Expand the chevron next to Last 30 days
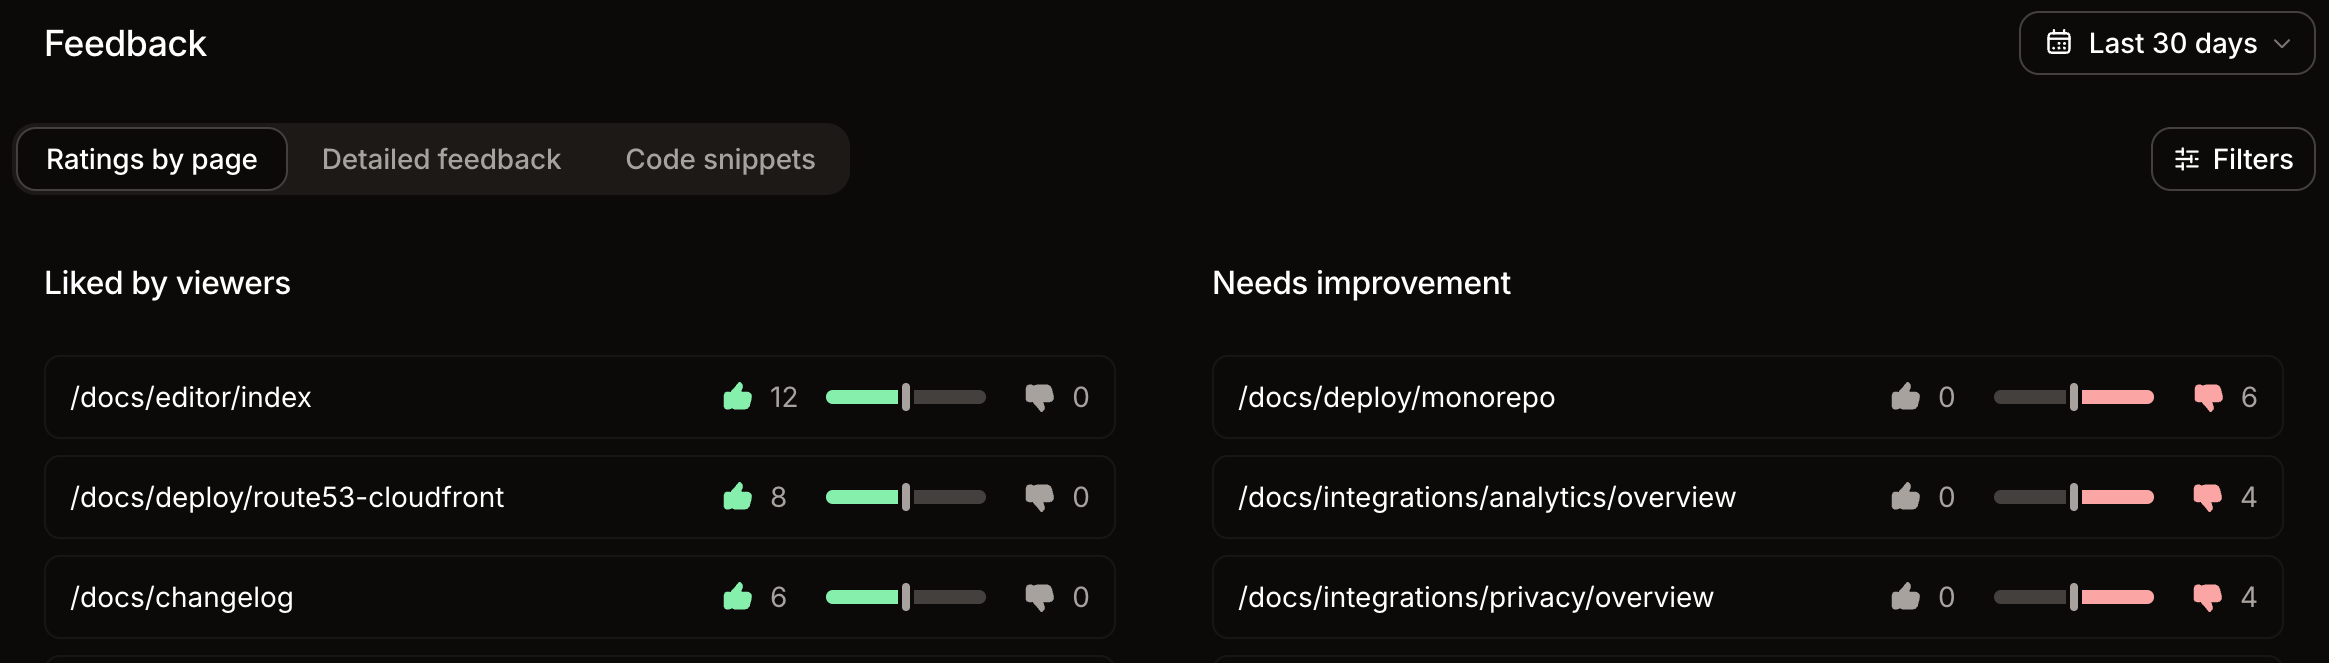The height and width of the screenshot is (663, 2329). tap(2282, 44)
